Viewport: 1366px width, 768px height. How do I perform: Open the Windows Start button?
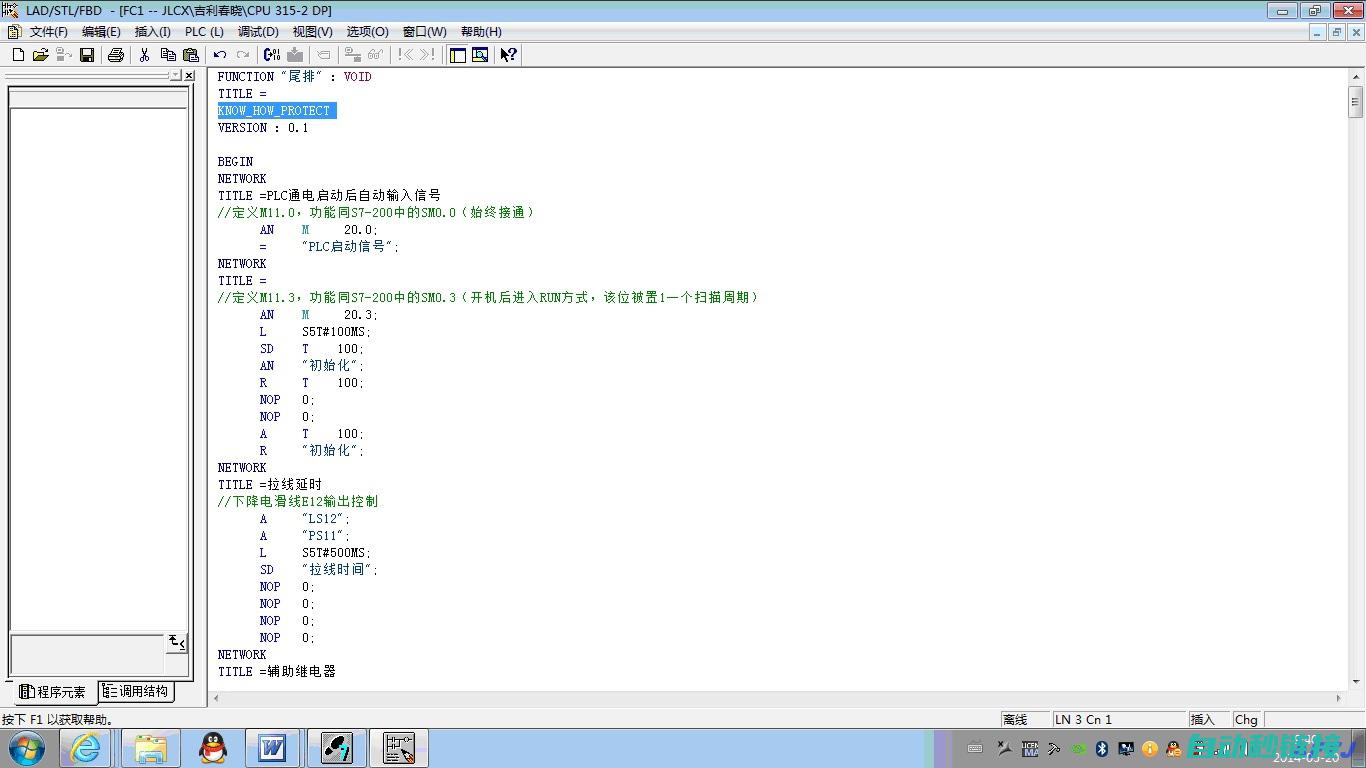point(26,748)
